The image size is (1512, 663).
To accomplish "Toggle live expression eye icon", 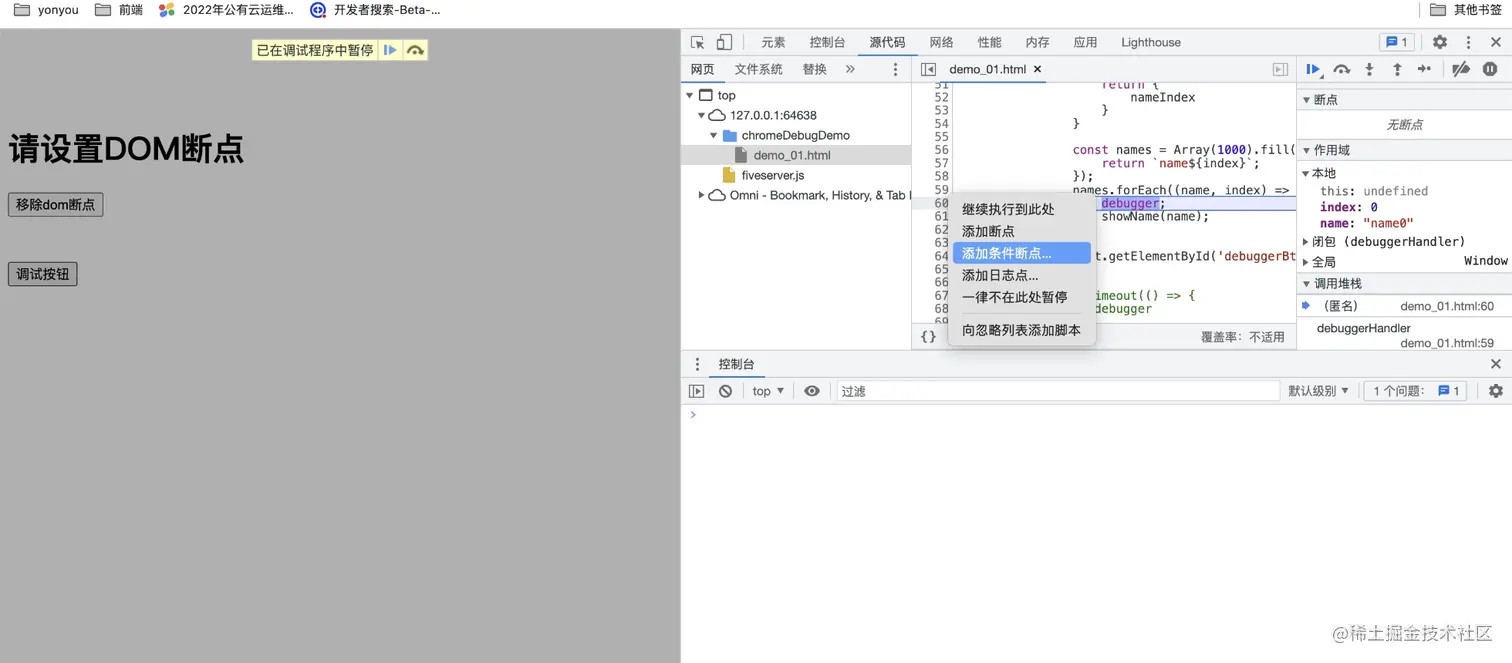I will [x=812, y=391].
